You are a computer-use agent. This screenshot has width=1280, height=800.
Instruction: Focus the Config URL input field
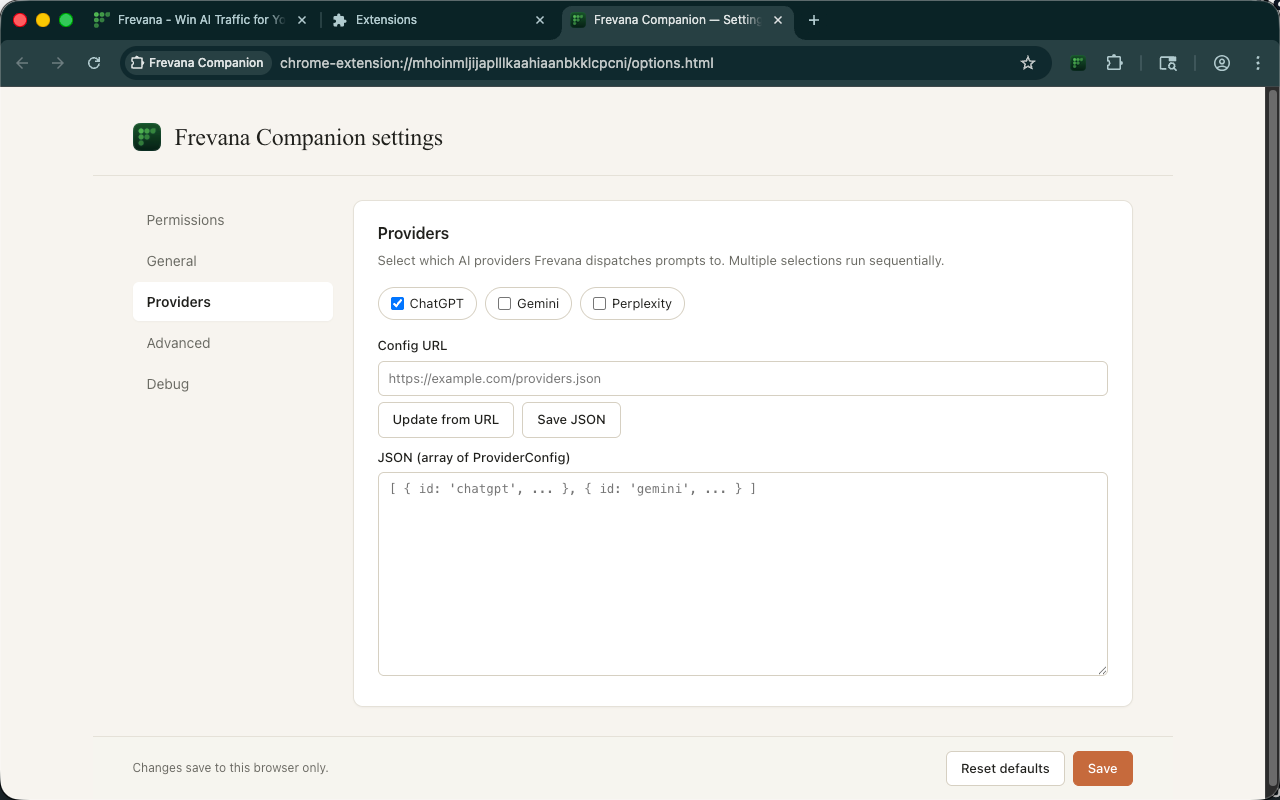(x=743, y=378)
